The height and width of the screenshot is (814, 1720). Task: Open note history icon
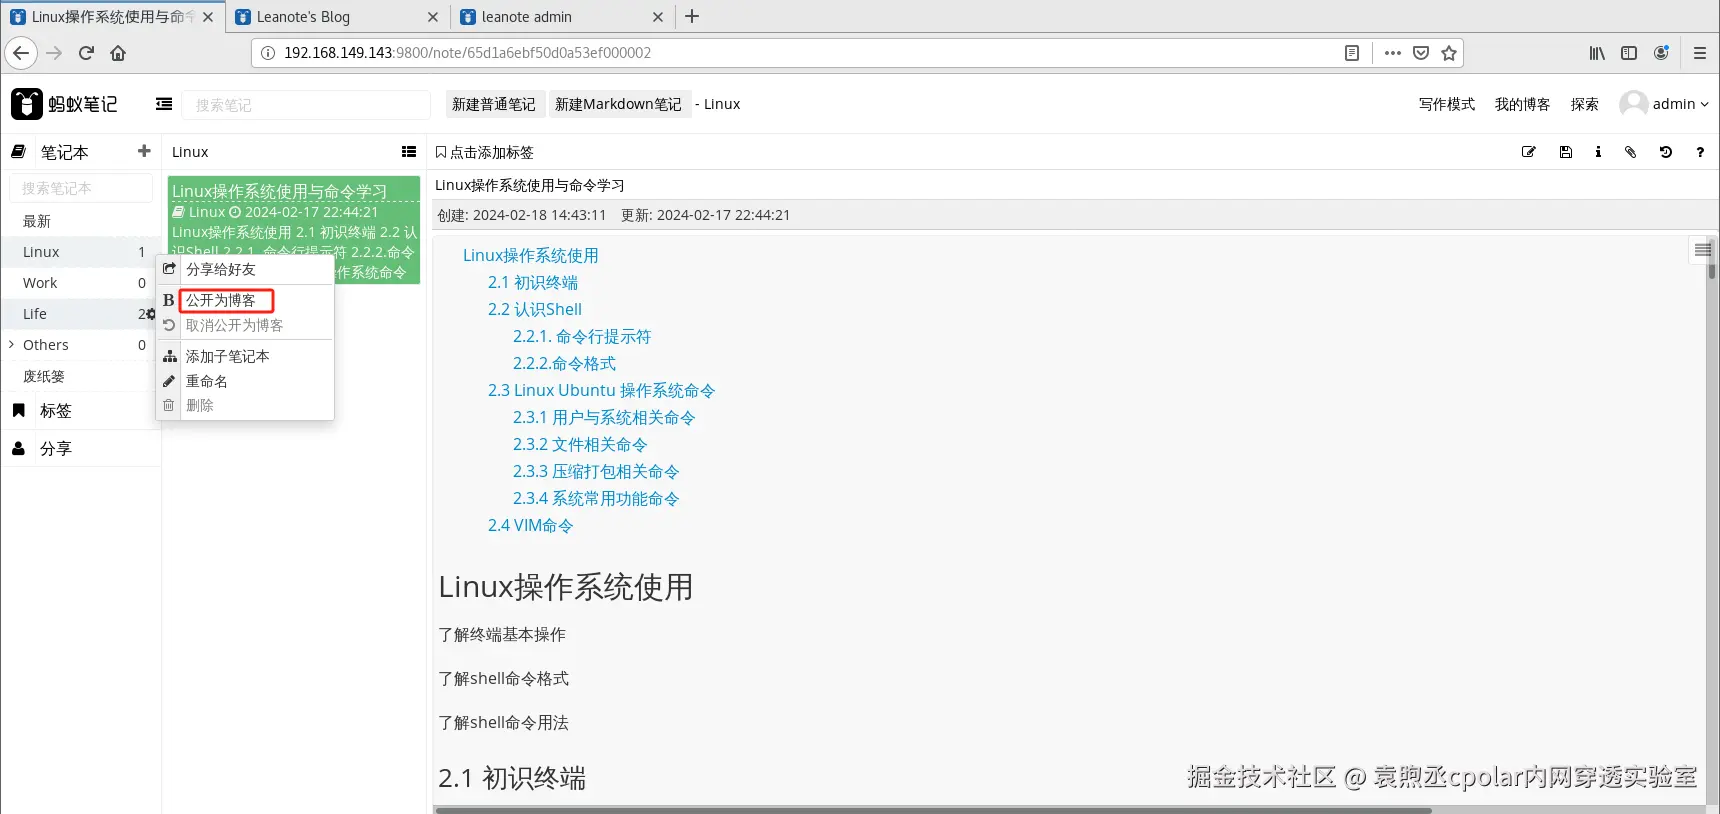point(1666,152)
